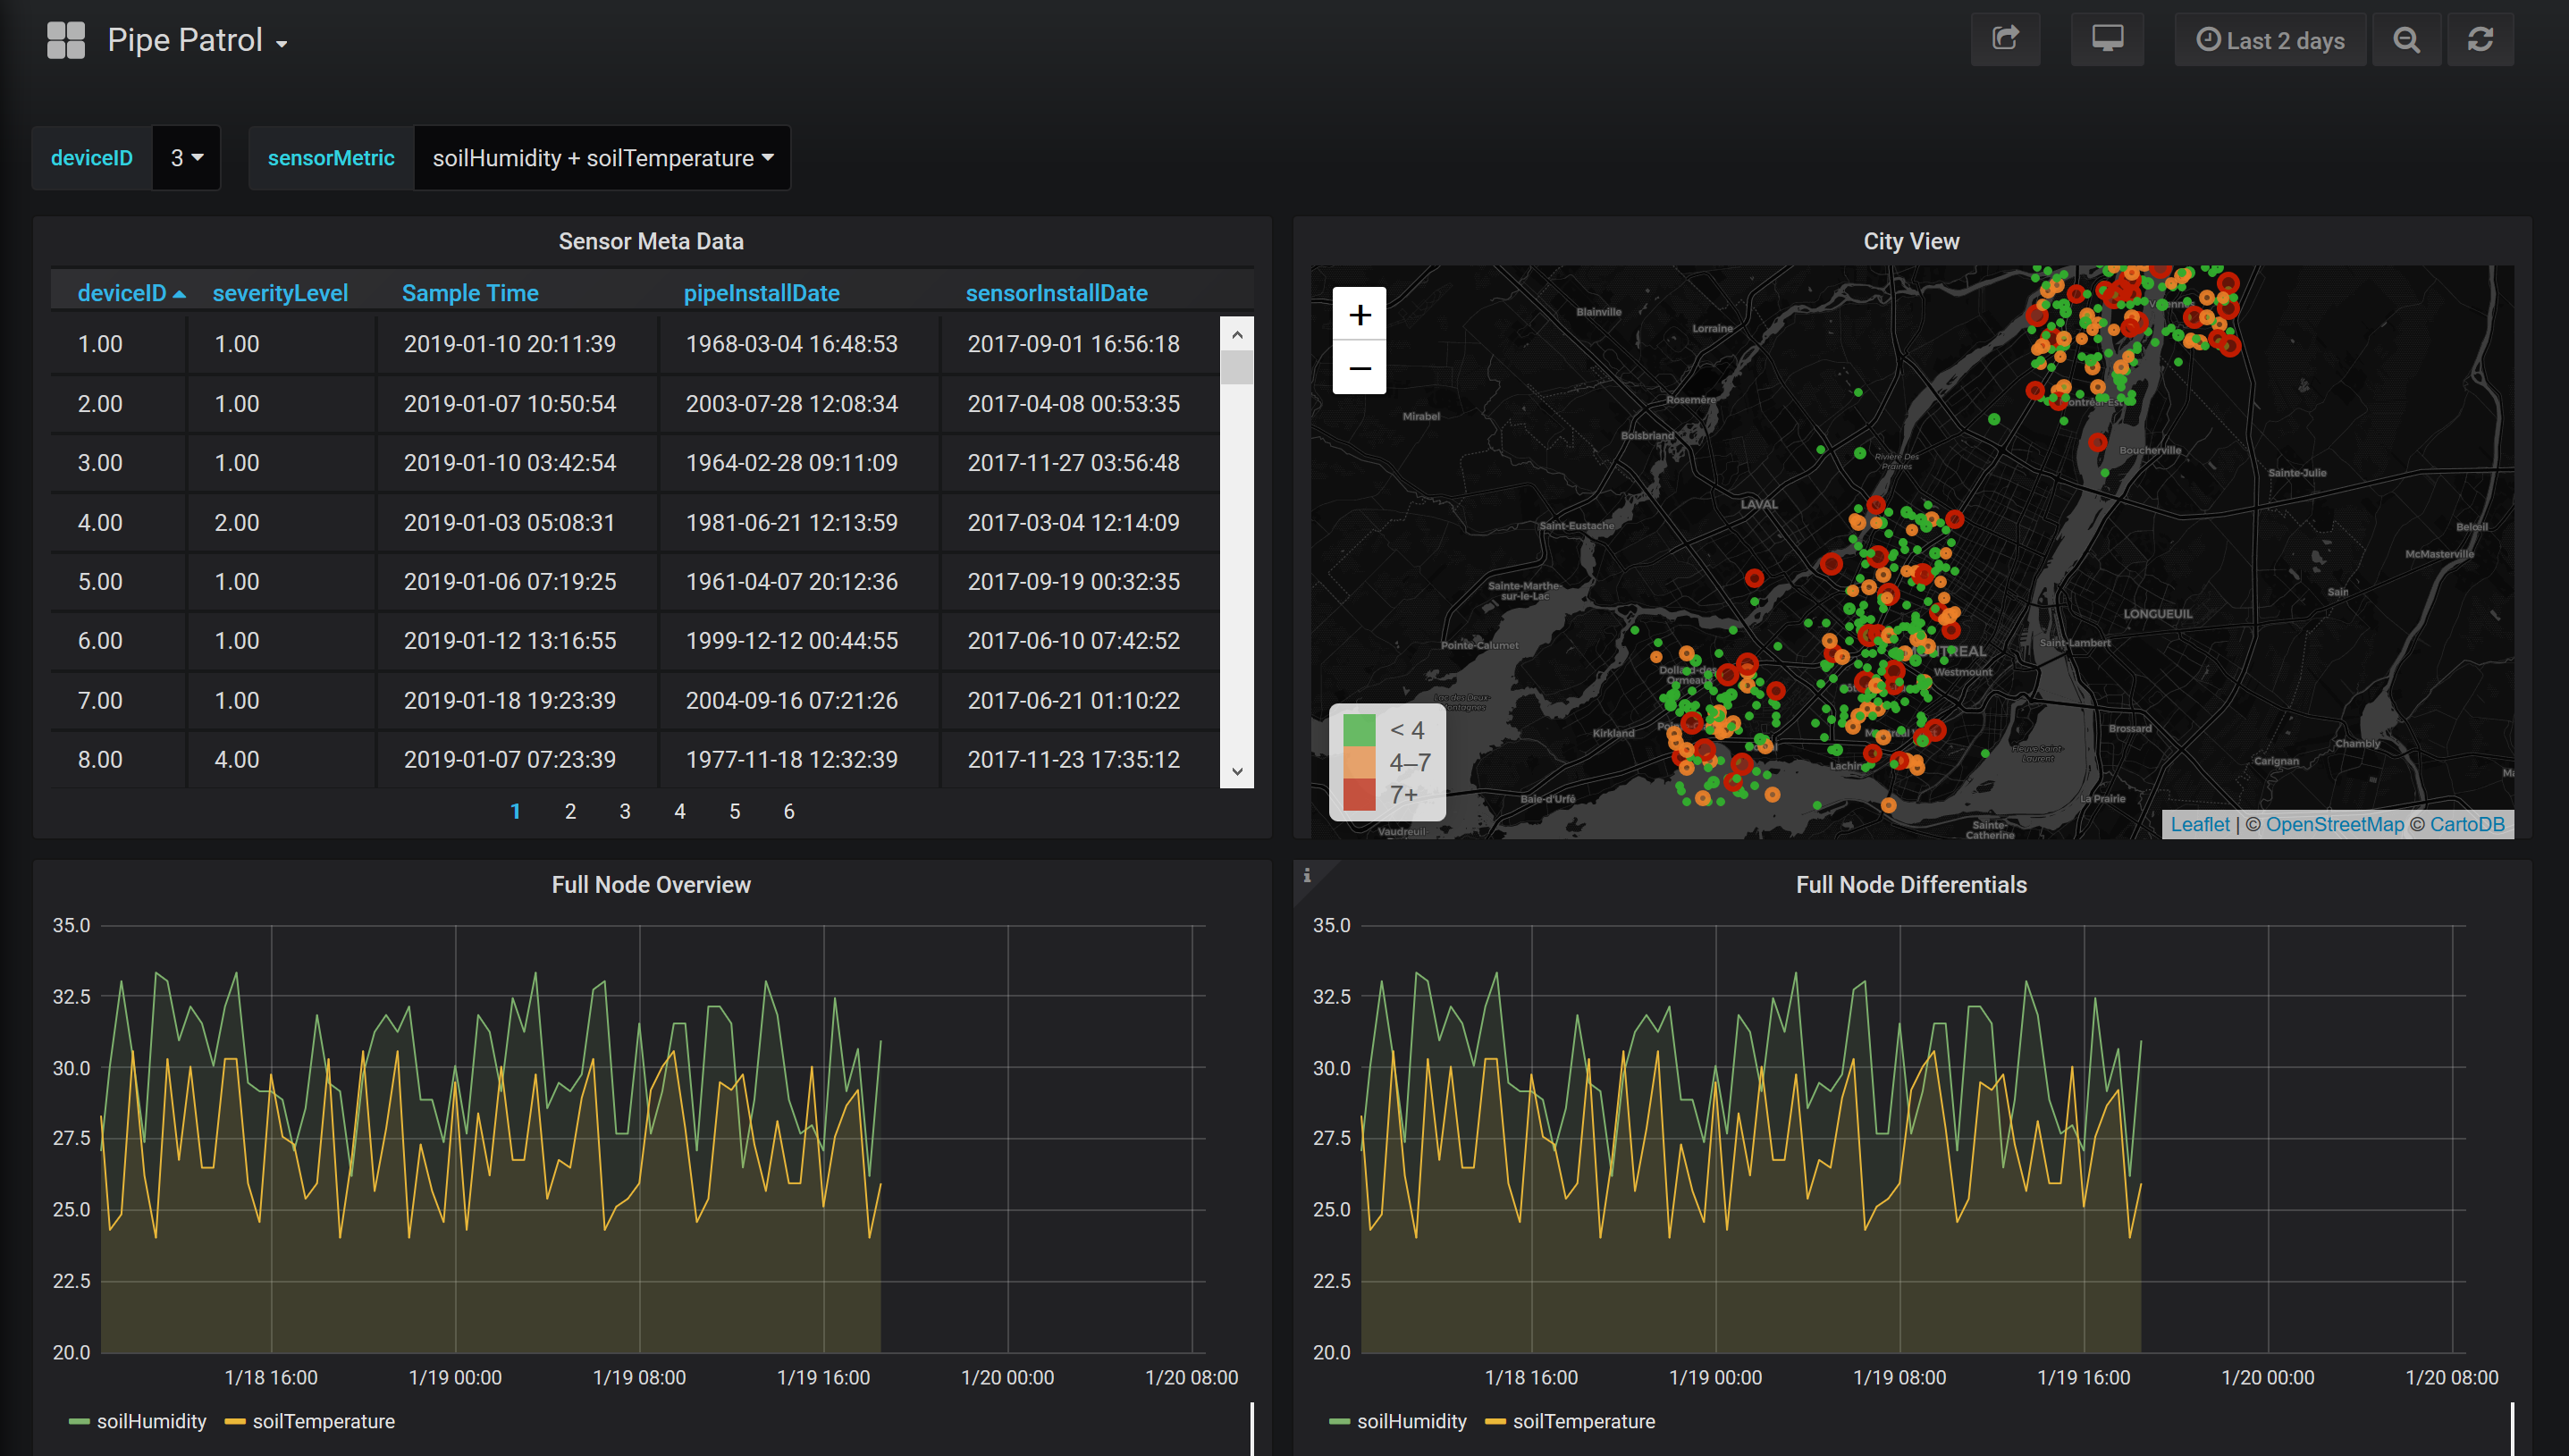The image size is (2569, 1456).
Task: Click the share dashboard icon
Action: click(2004, 40)
